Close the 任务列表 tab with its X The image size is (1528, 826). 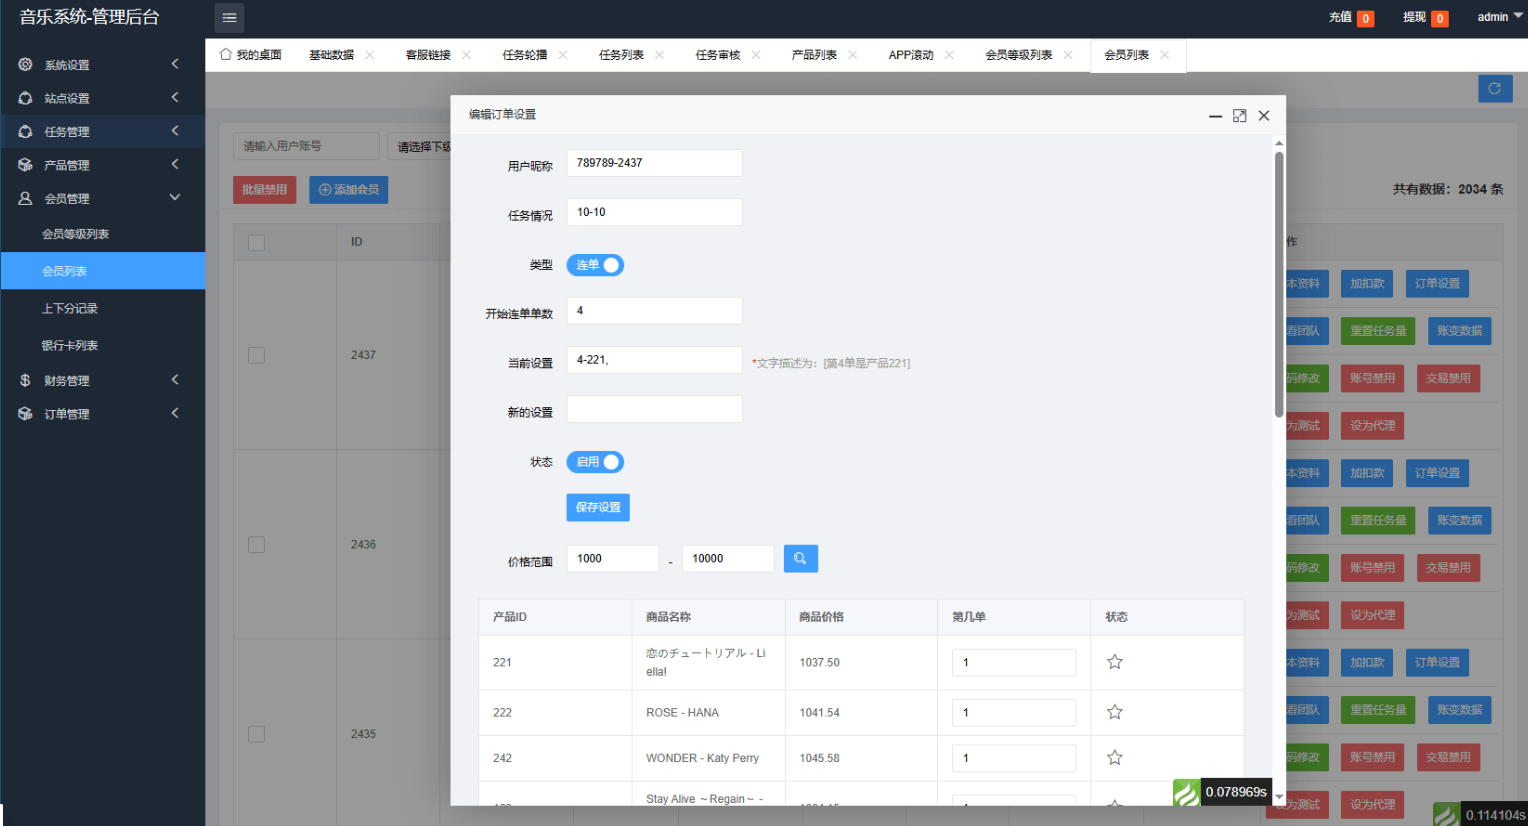tap(659, 55)
